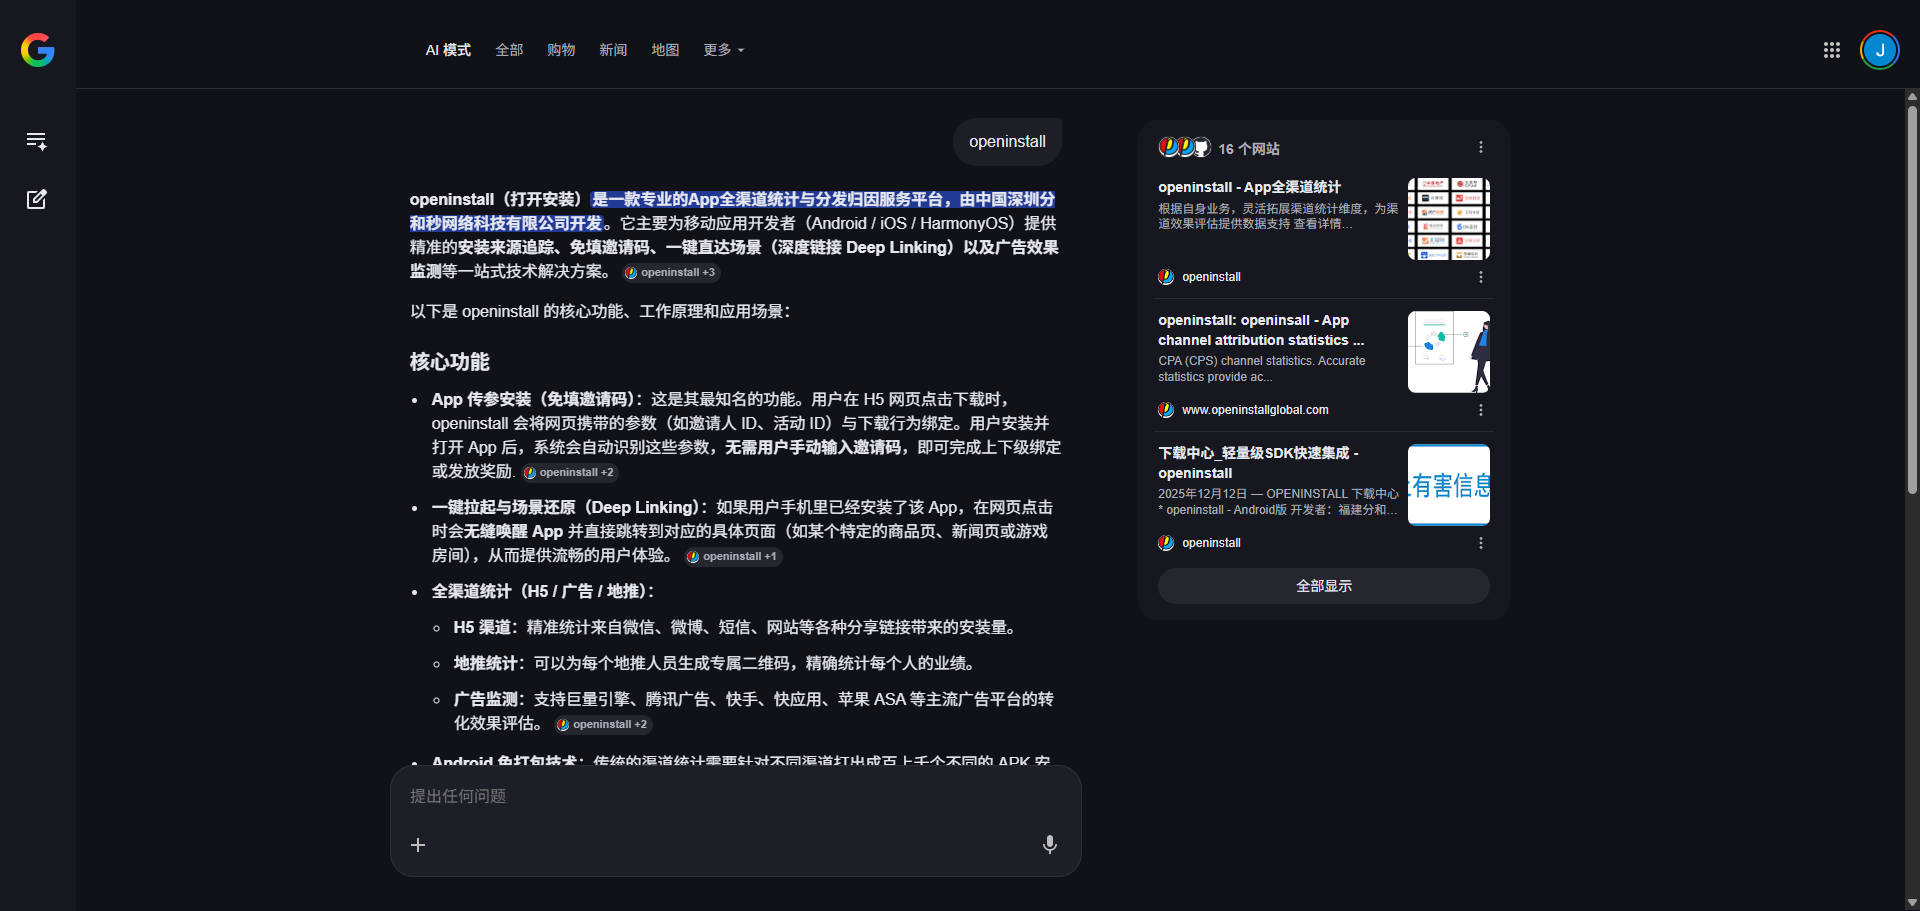Viewport: 1920px width, 911px height.
Task: Open options for www.openinstallglobal.com source
Action: click(1481, 410)
